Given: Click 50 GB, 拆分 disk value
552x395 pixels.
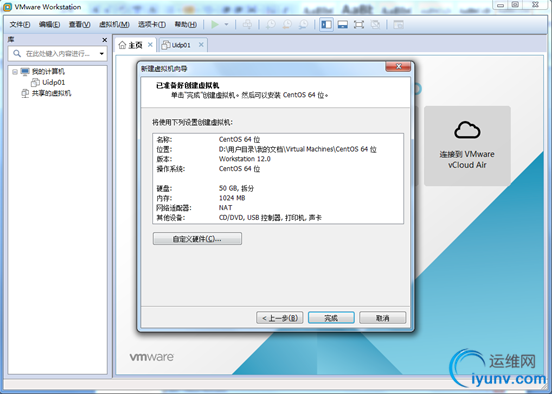Looking at the screenshot, I should 236,188.
